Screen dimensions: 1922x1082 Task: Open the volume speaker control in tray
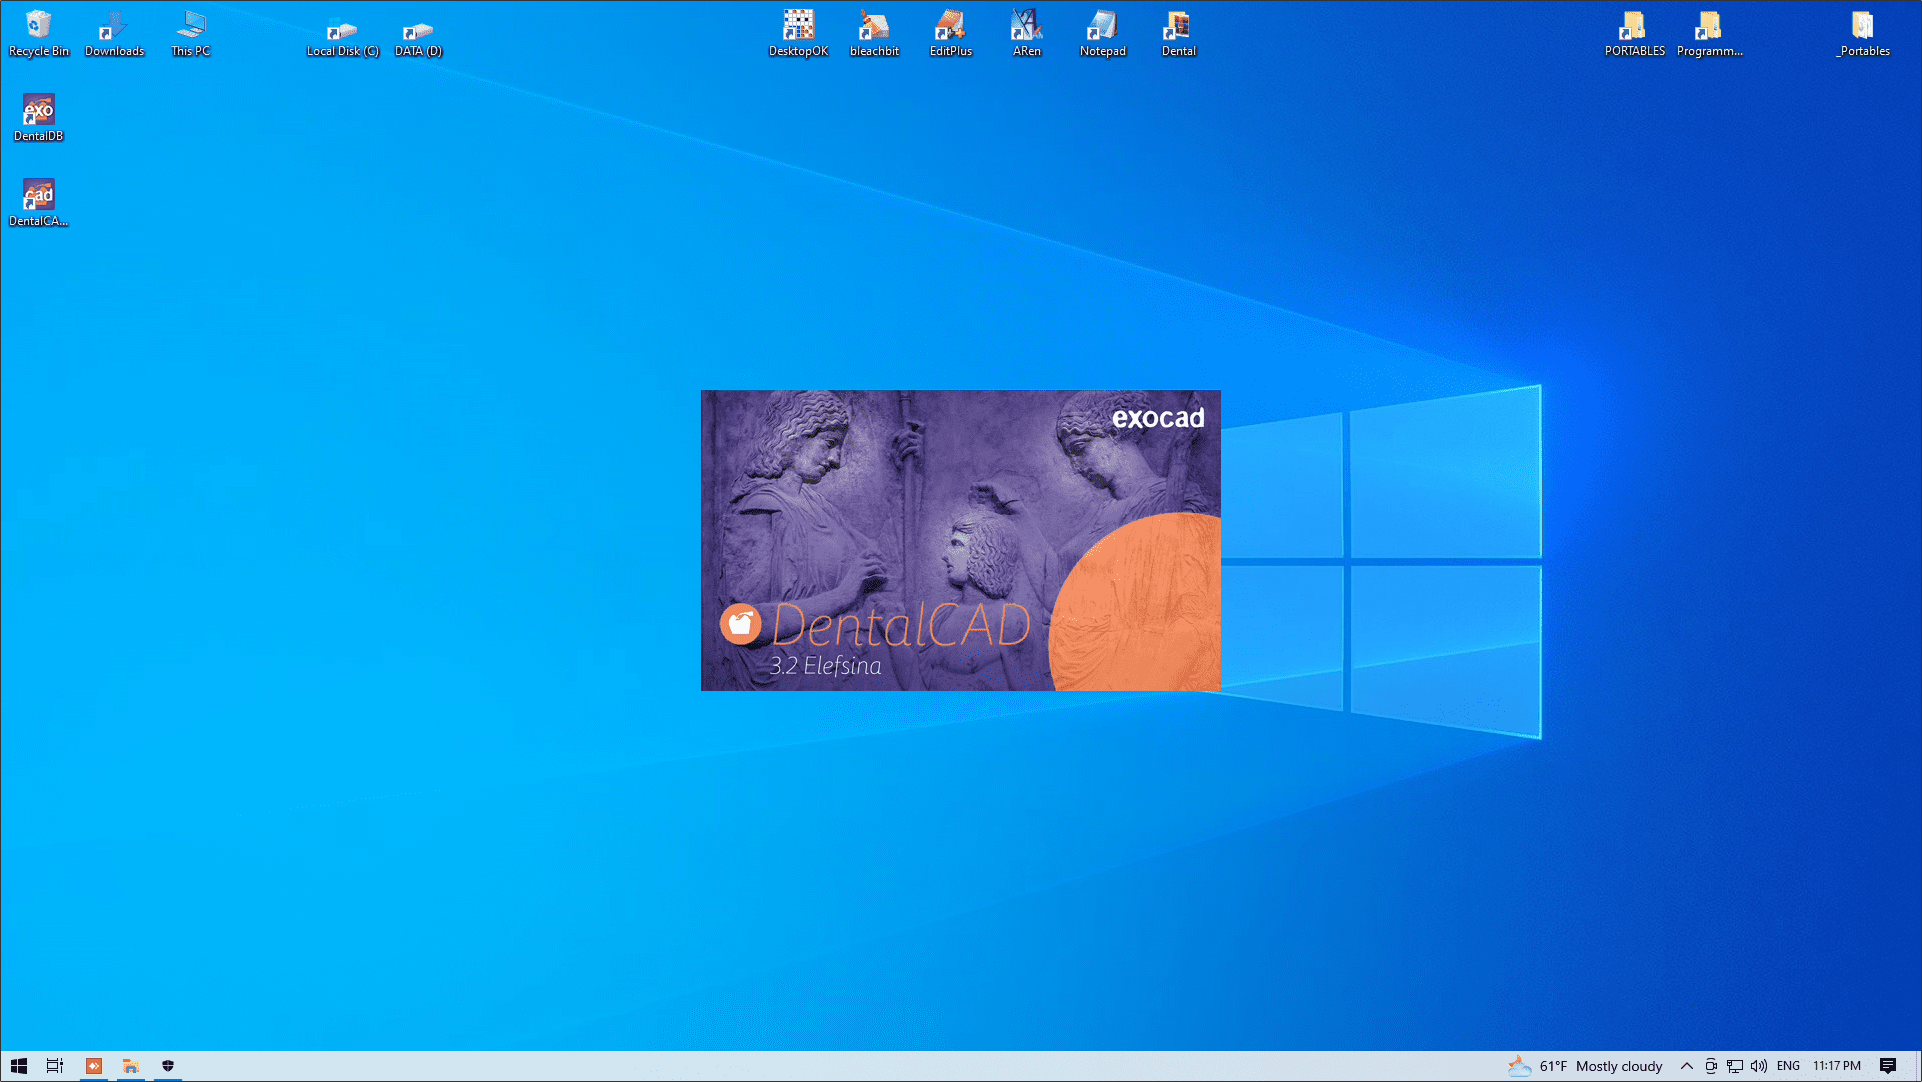(1759, 1066)
